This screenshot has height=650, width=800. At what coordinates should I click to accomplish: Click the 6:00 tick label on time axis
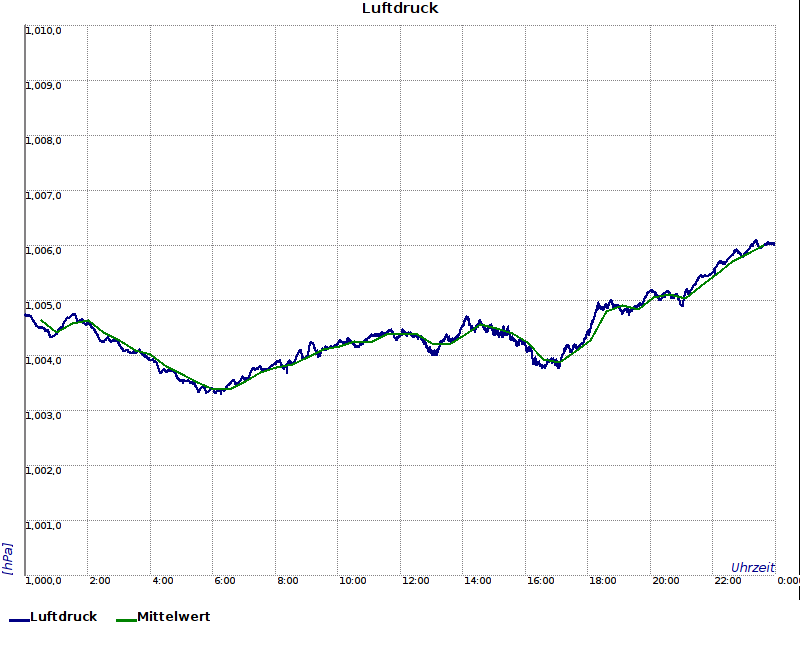[225, 580]
